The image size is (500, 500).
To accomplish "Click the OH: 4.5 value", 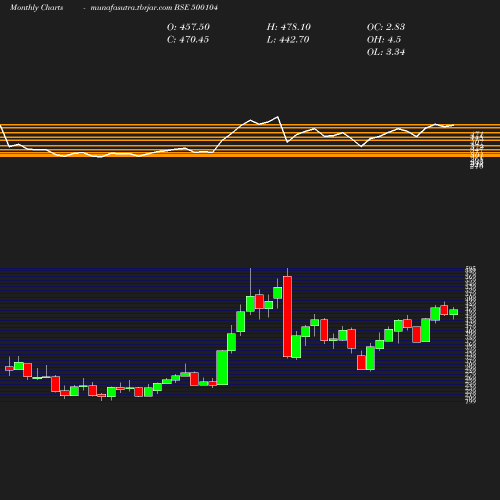I will pyautogui.click(x=384, y=40).
